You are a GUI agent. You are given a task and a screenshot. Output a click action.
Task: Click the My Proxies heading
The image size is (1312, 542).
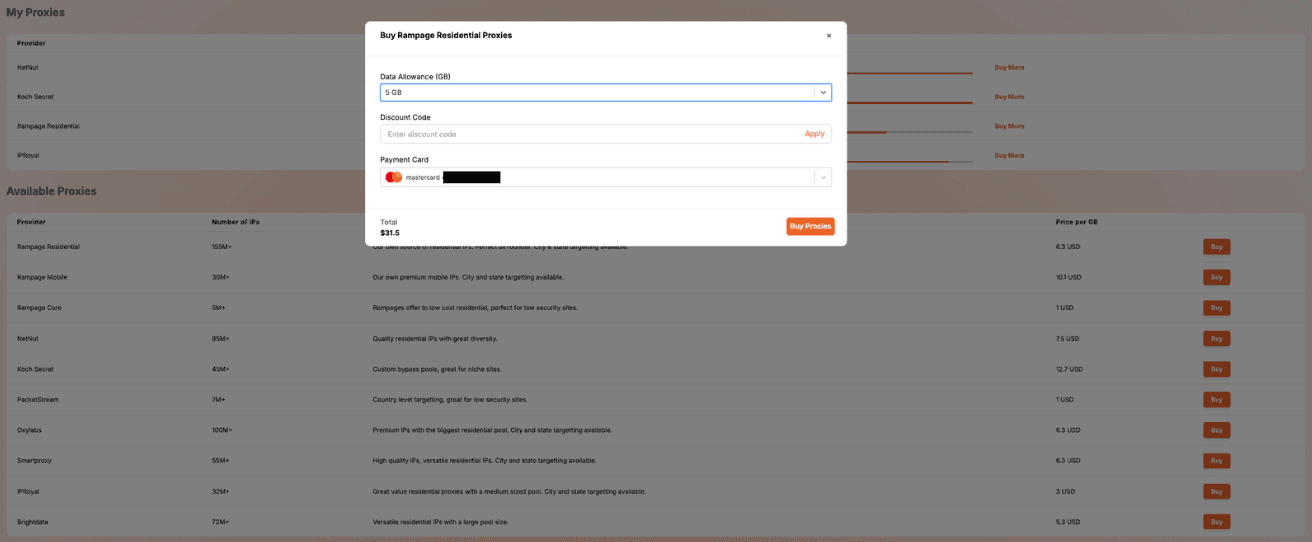coord(36,13)
